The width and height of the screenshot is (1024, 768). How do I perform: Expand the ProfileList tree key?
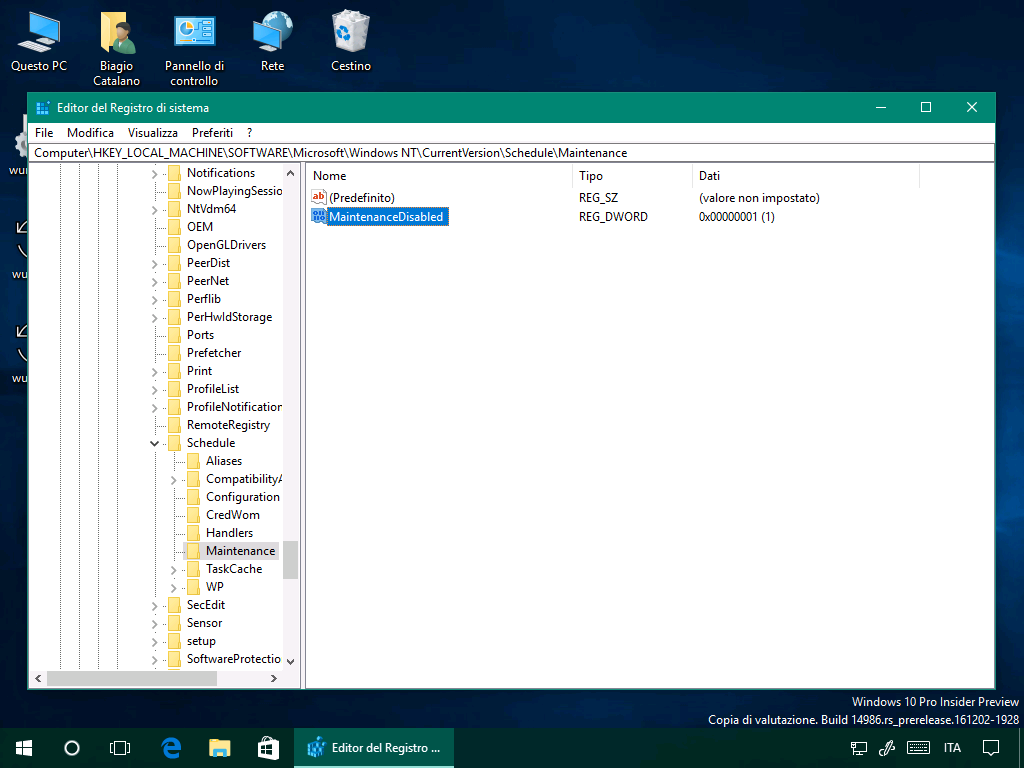click(154, 390)
